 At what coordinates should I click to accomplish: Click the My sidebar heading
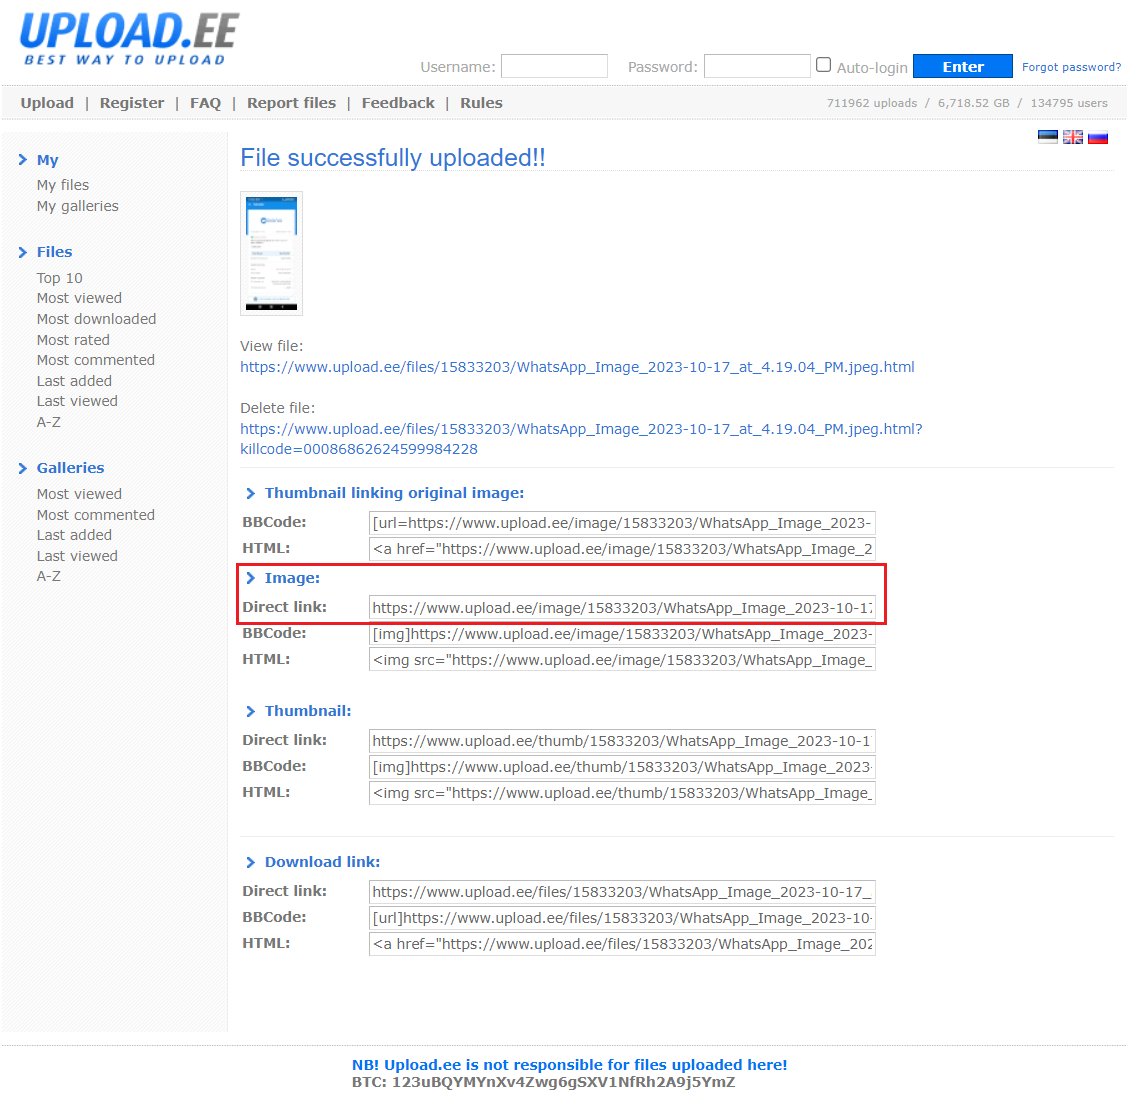pyautogui.click(x=48, y=160)
